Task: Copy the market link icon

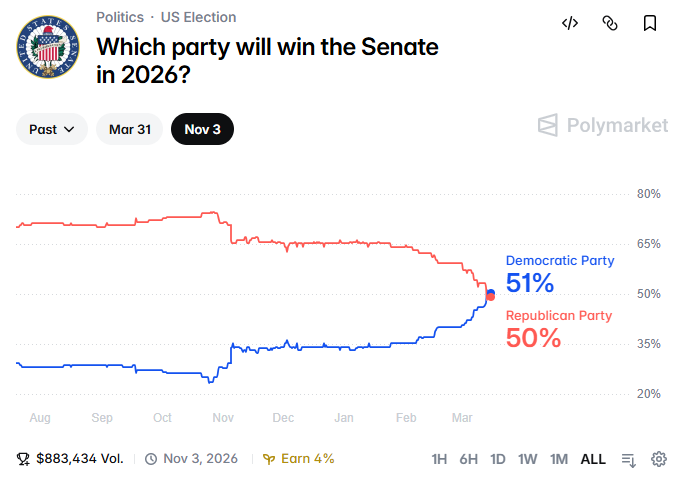Action: (610, 23)
